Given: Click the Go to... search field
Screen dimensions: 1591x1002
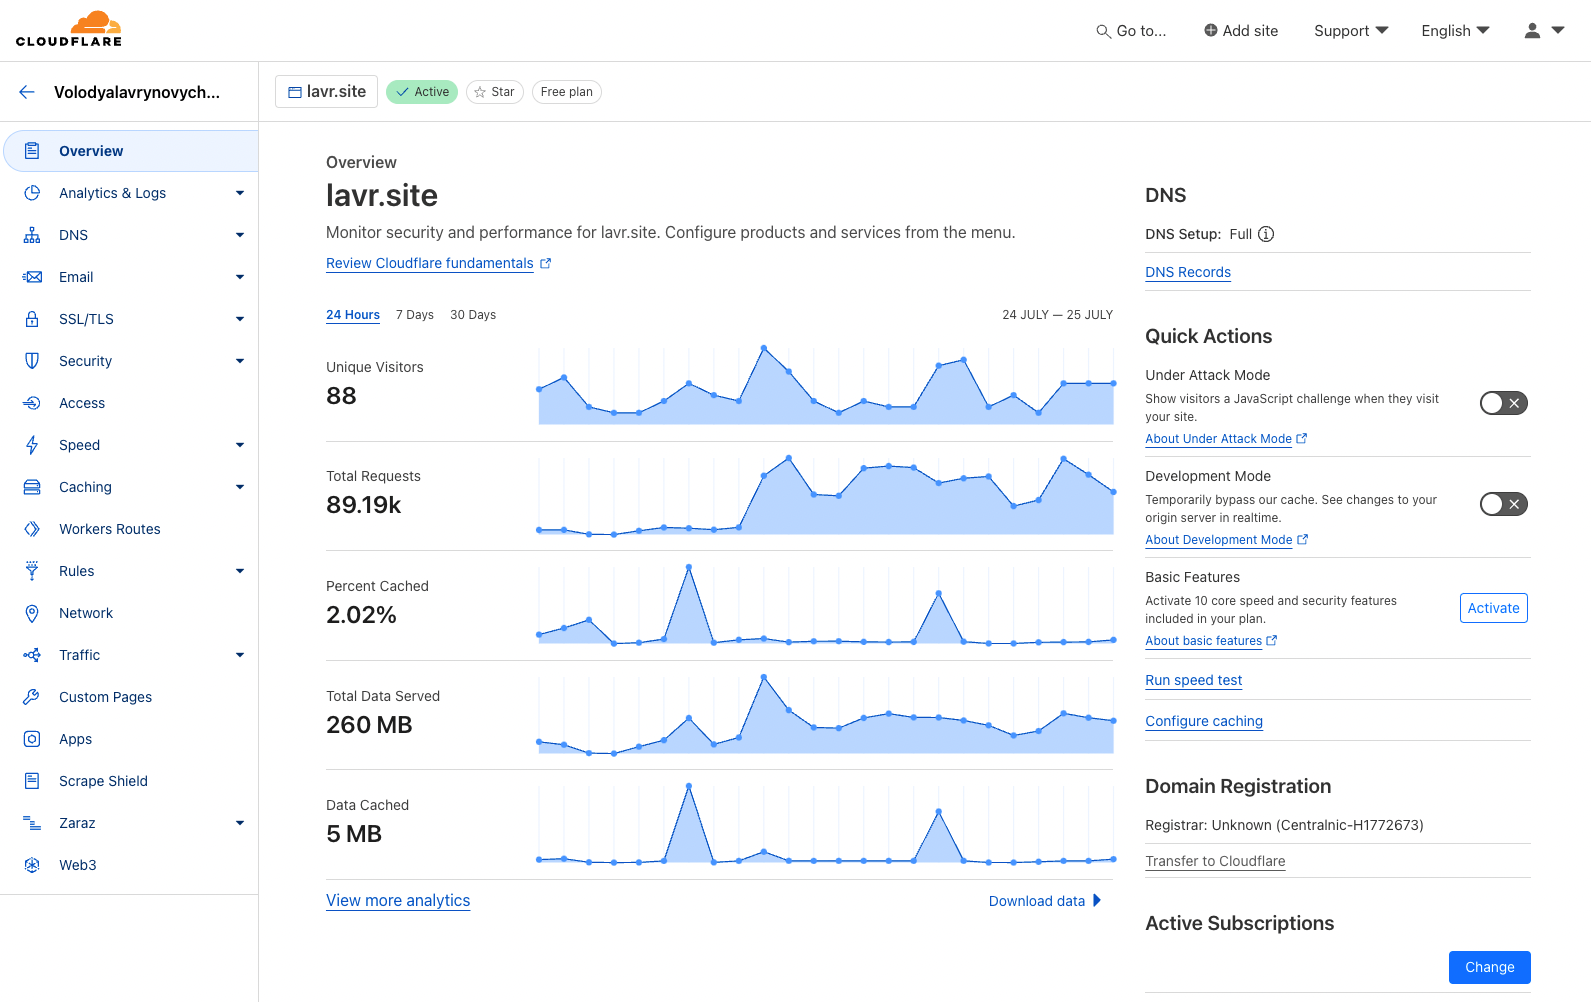Looking at the screenshot, I should pos(1131,31).
